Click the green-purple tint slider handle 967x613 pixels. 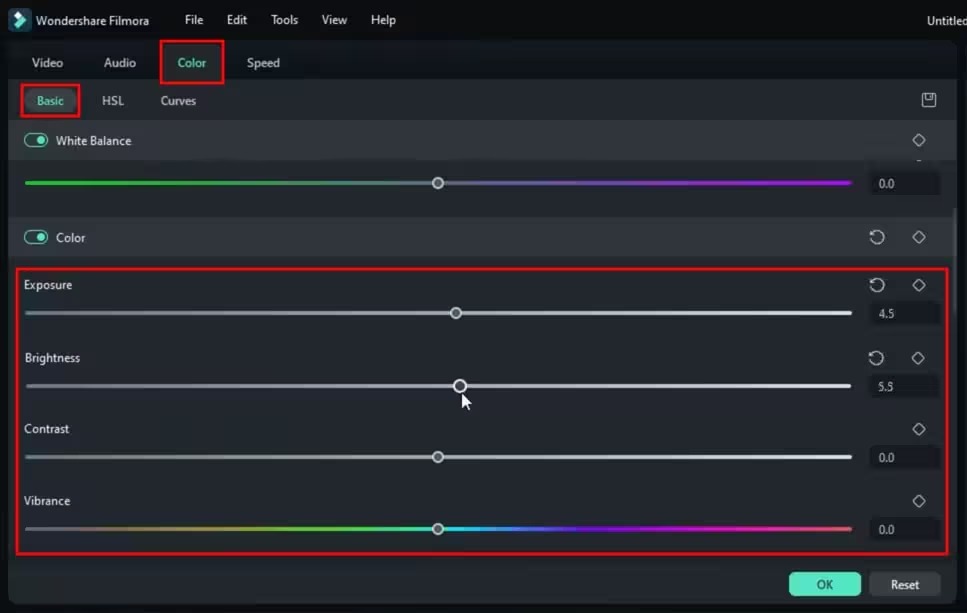(x=438, y=183)
